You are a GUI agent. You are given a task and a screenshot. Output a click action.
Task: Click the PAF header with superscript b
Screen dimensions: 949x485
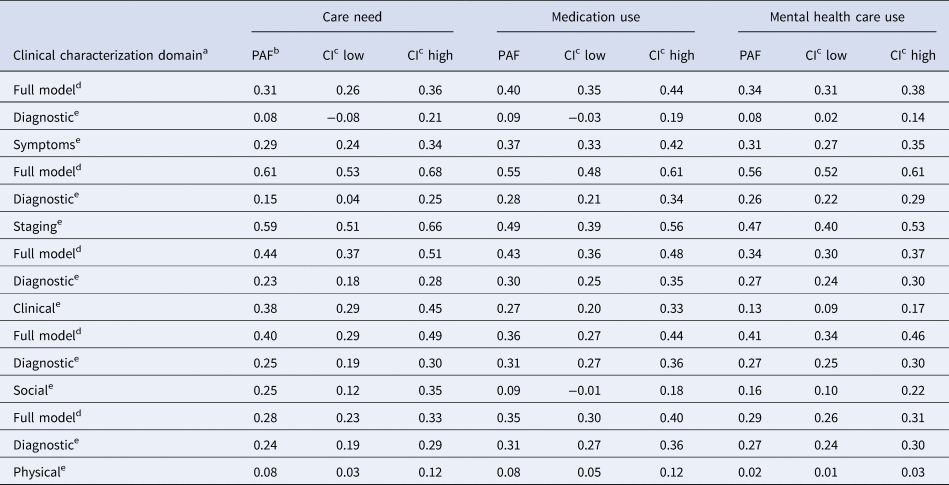tap(265, 55)
